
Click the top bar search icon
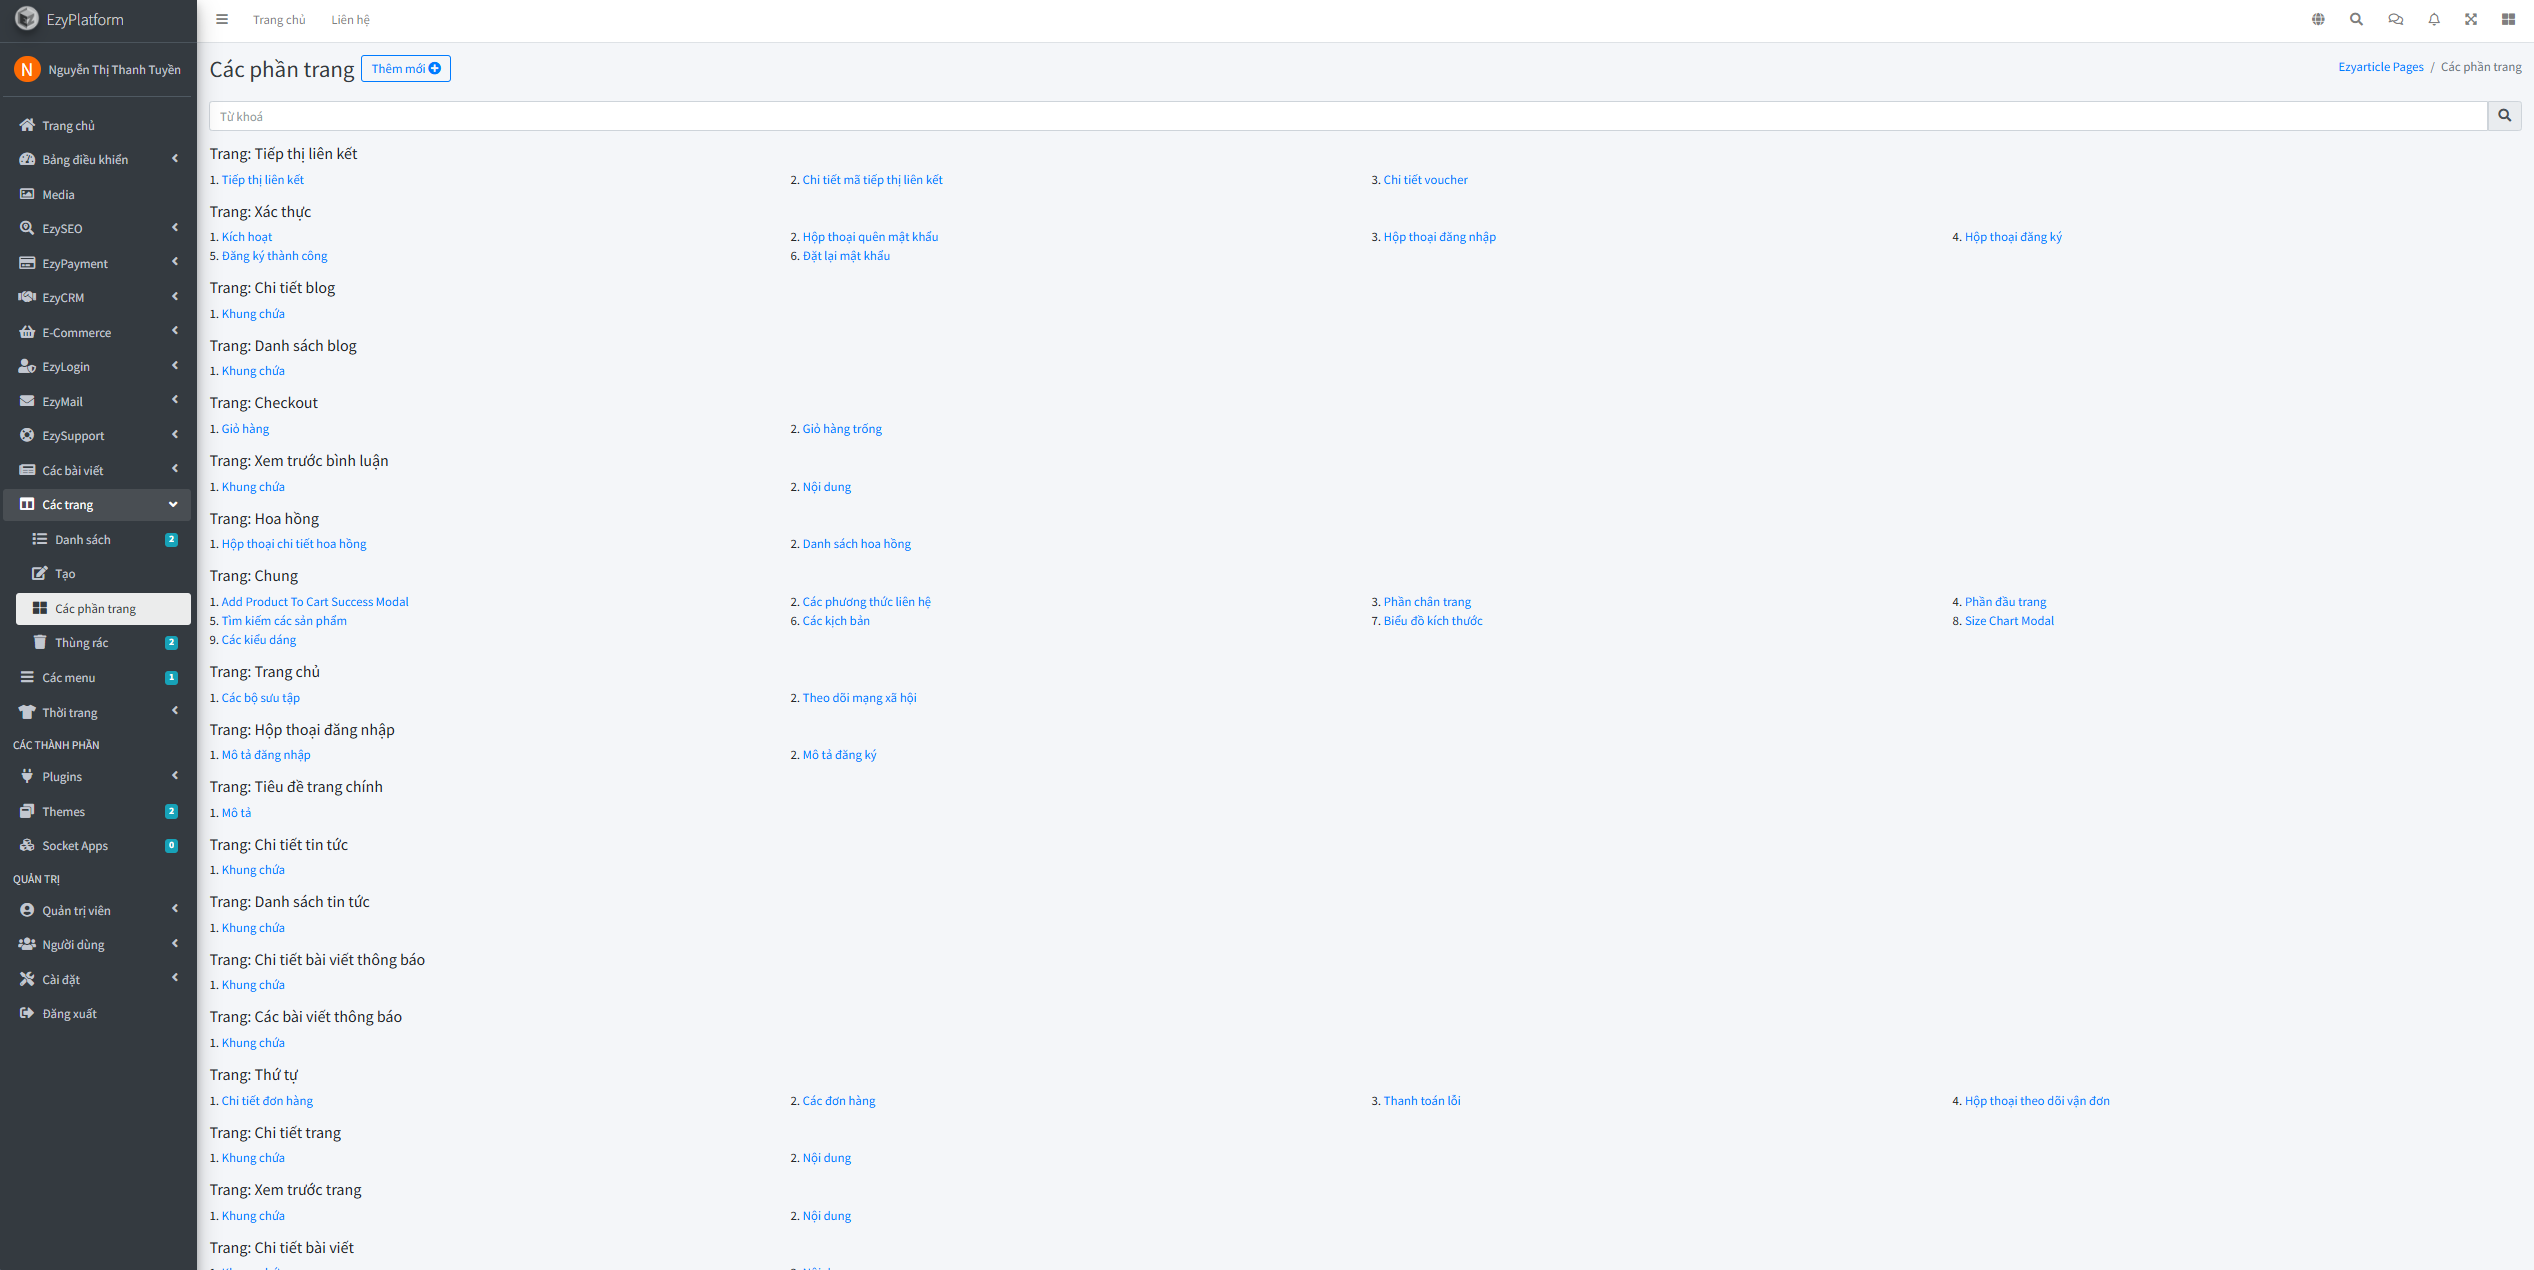(2356, 20)
